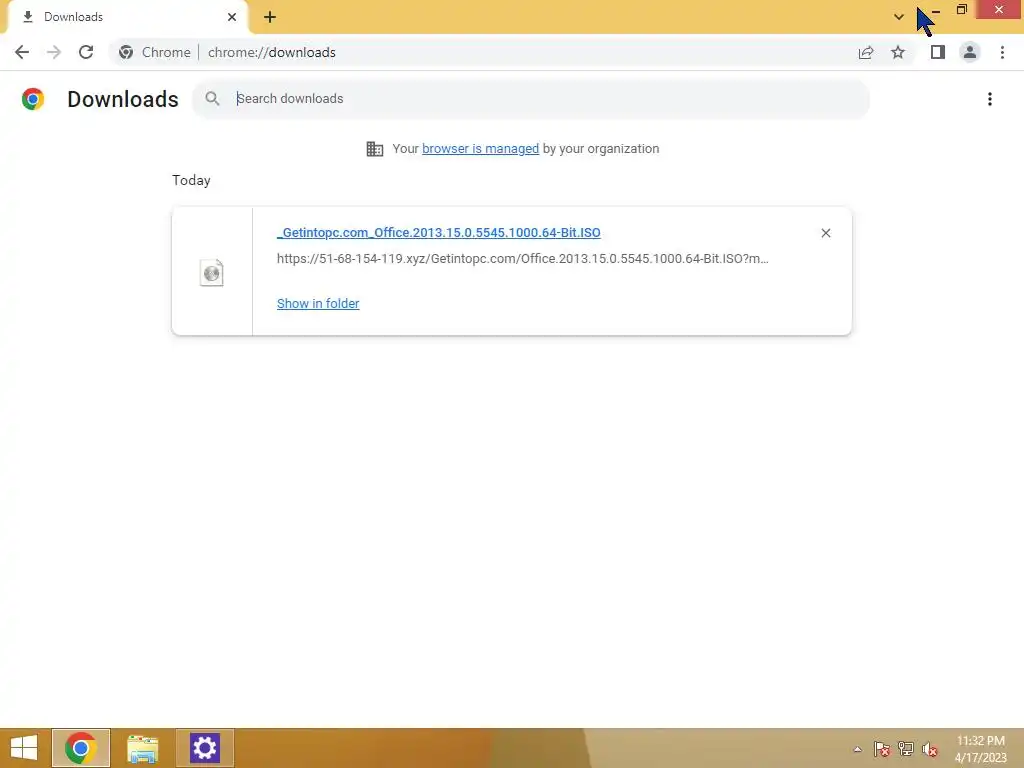Screen dimensions: 1024x768
Task: Click the Today date heading
Action: click(x=191, y=180)
